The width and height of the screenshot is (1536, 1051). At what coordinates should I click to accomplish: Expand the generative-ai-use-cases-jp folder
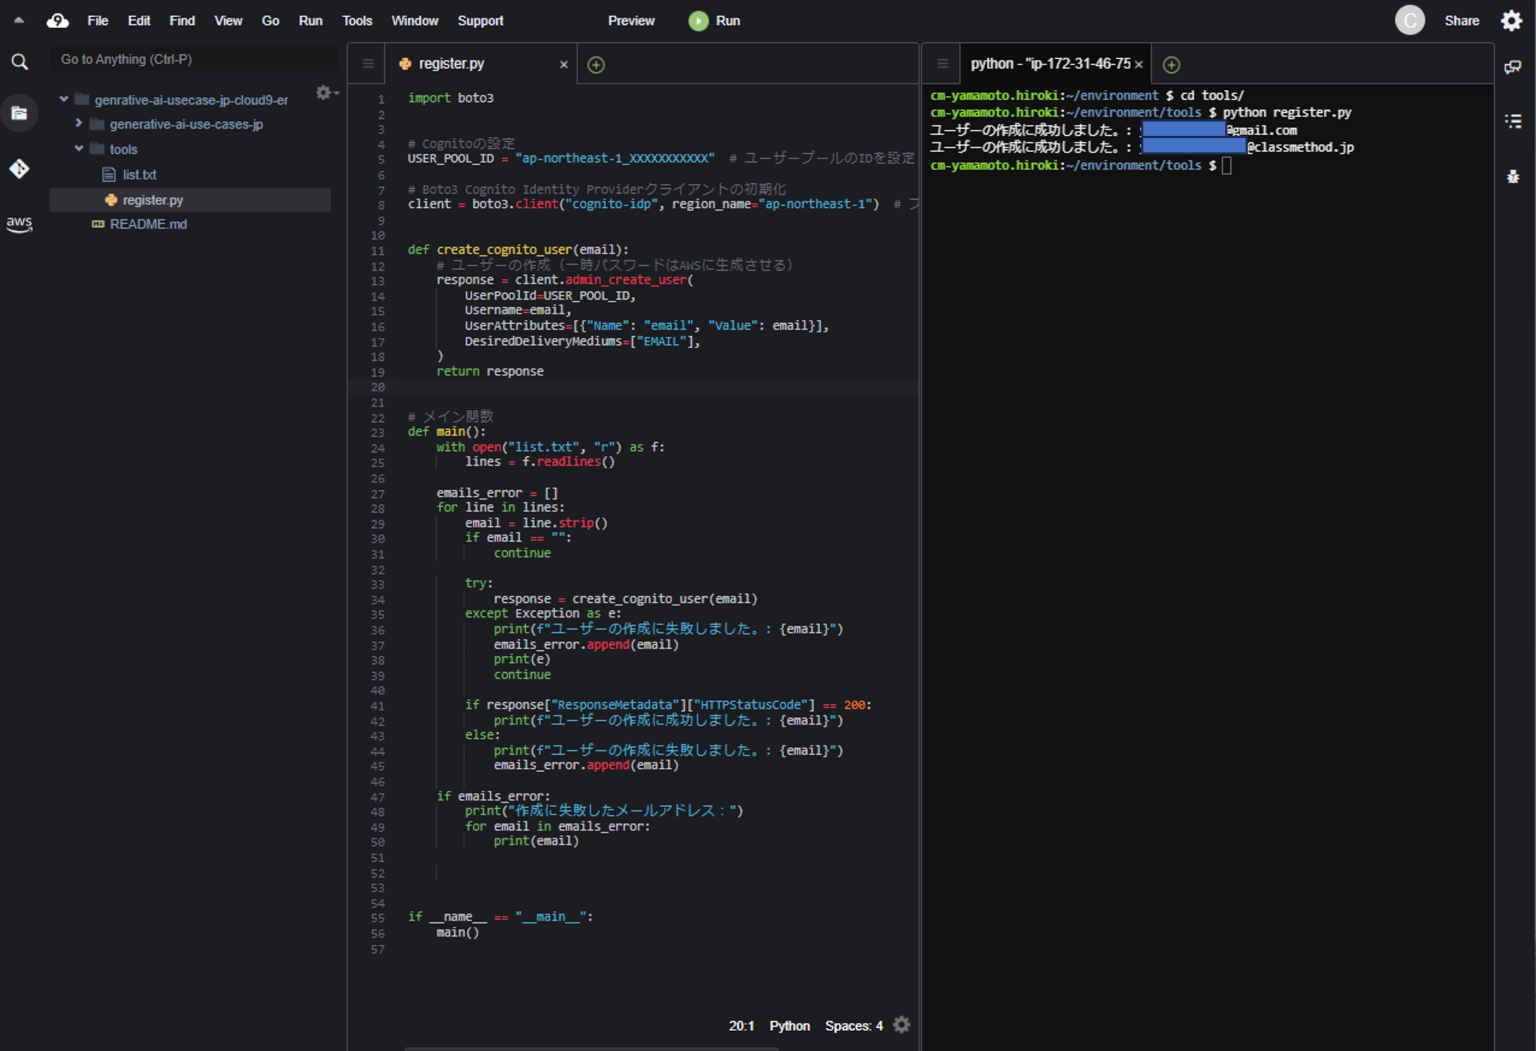coord(79,124)
